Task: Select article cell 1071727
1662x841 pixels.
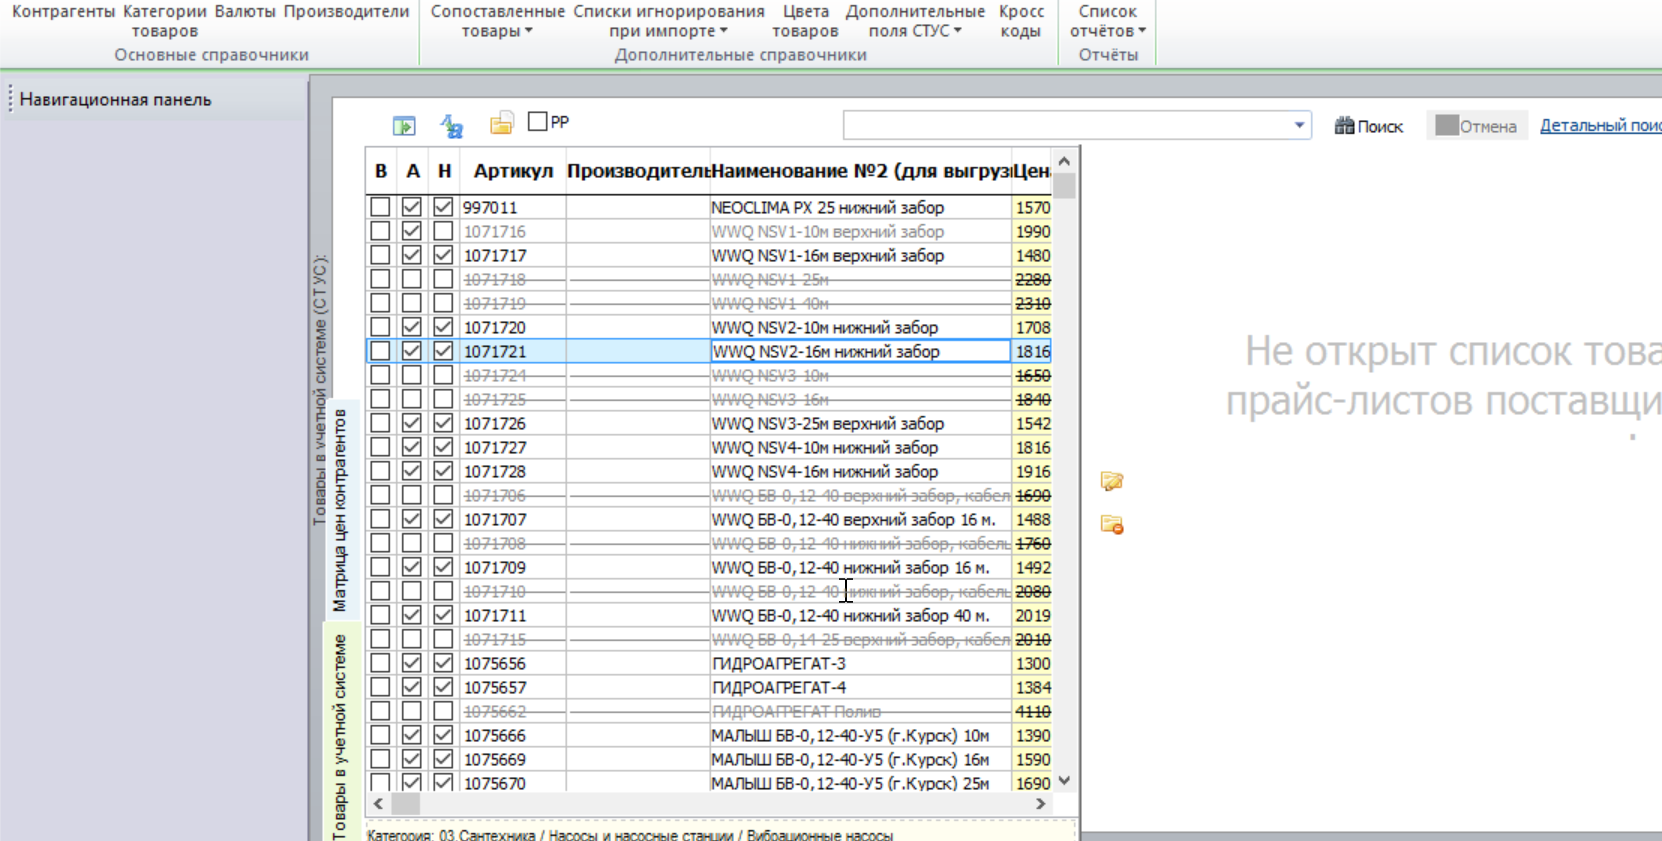Action: pyautogui.click(x=513, y=447)
